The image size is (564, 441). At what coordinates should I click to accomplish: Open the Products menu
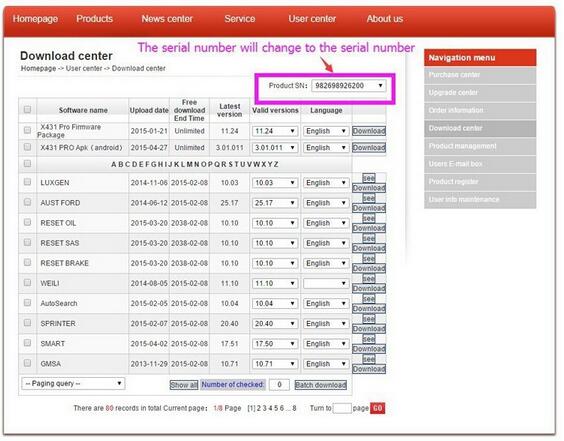click(x=95, y=19)
